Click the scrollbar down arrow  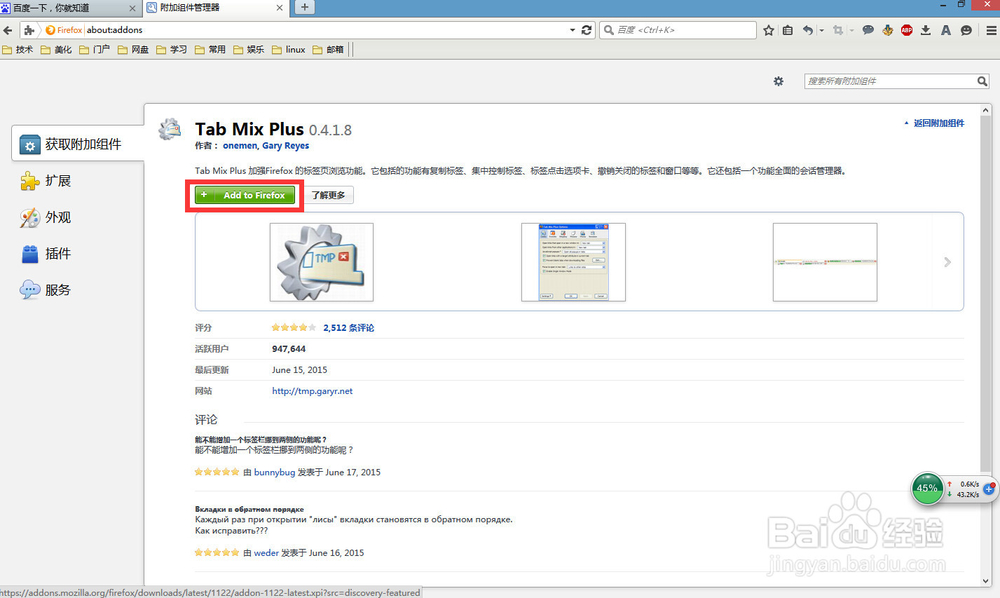pyautogui.click(x=986, y=581)
